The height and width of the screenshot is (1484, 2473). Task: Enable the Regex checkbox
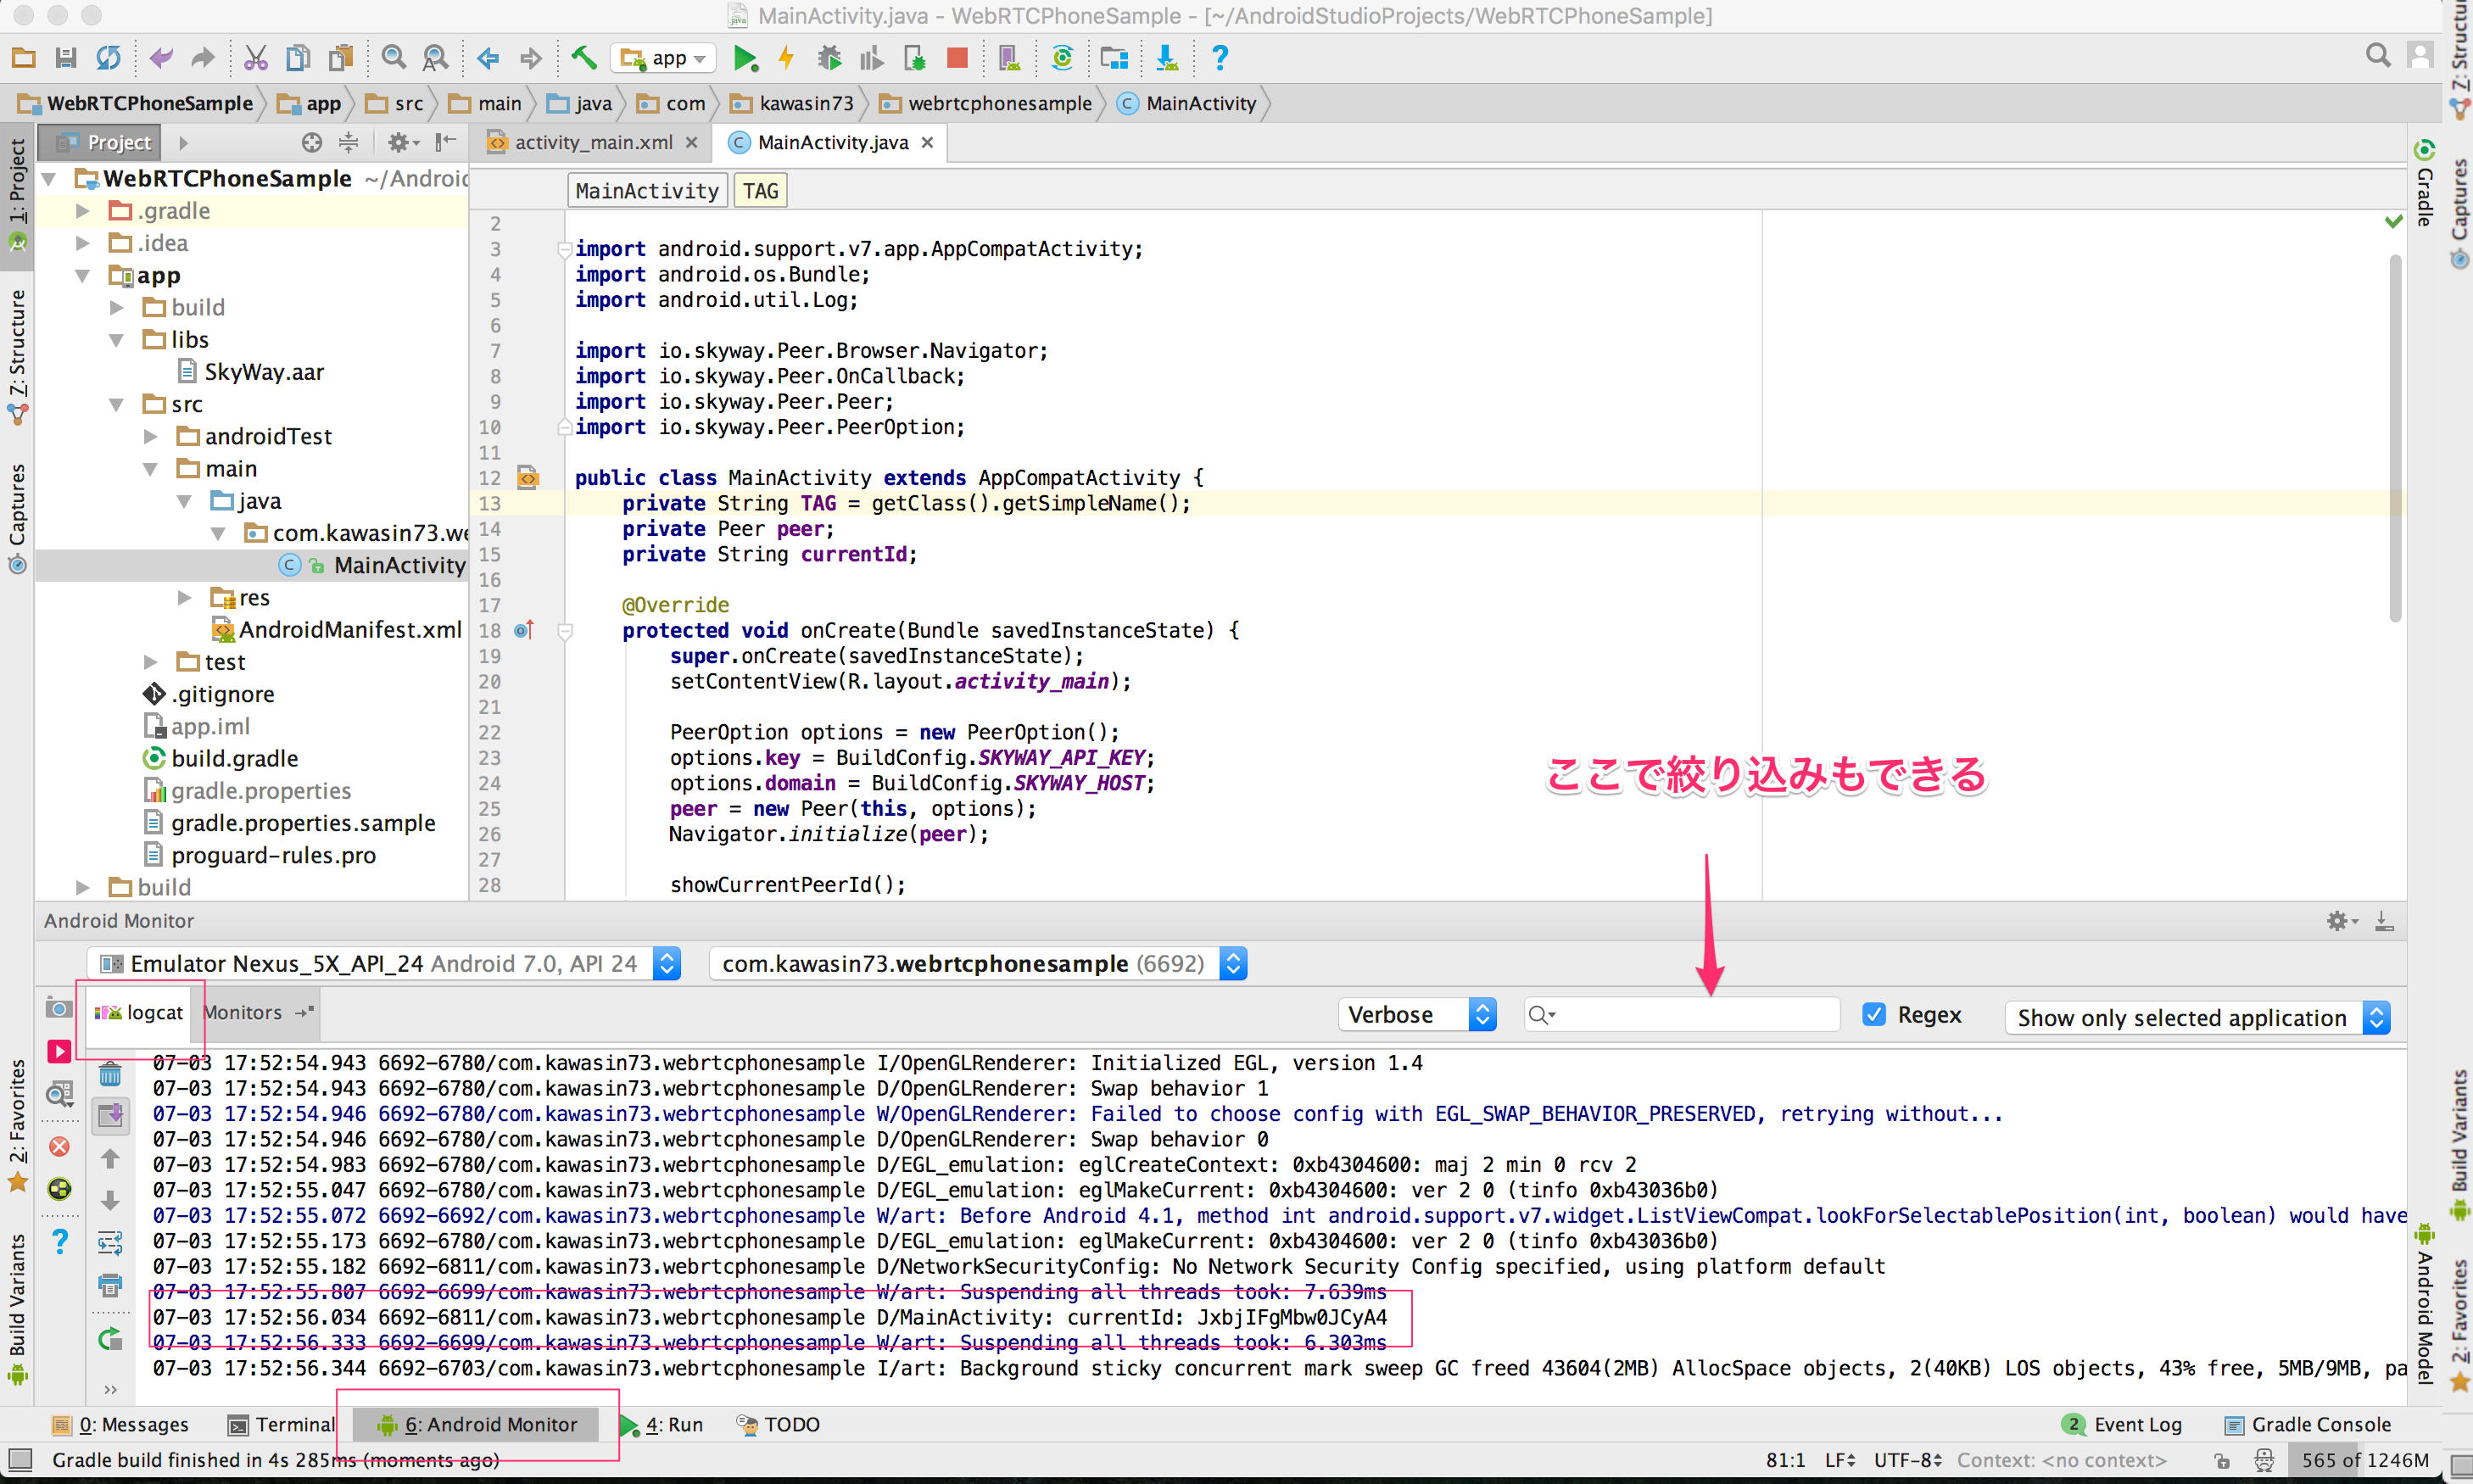(x=1873, y=1014)
